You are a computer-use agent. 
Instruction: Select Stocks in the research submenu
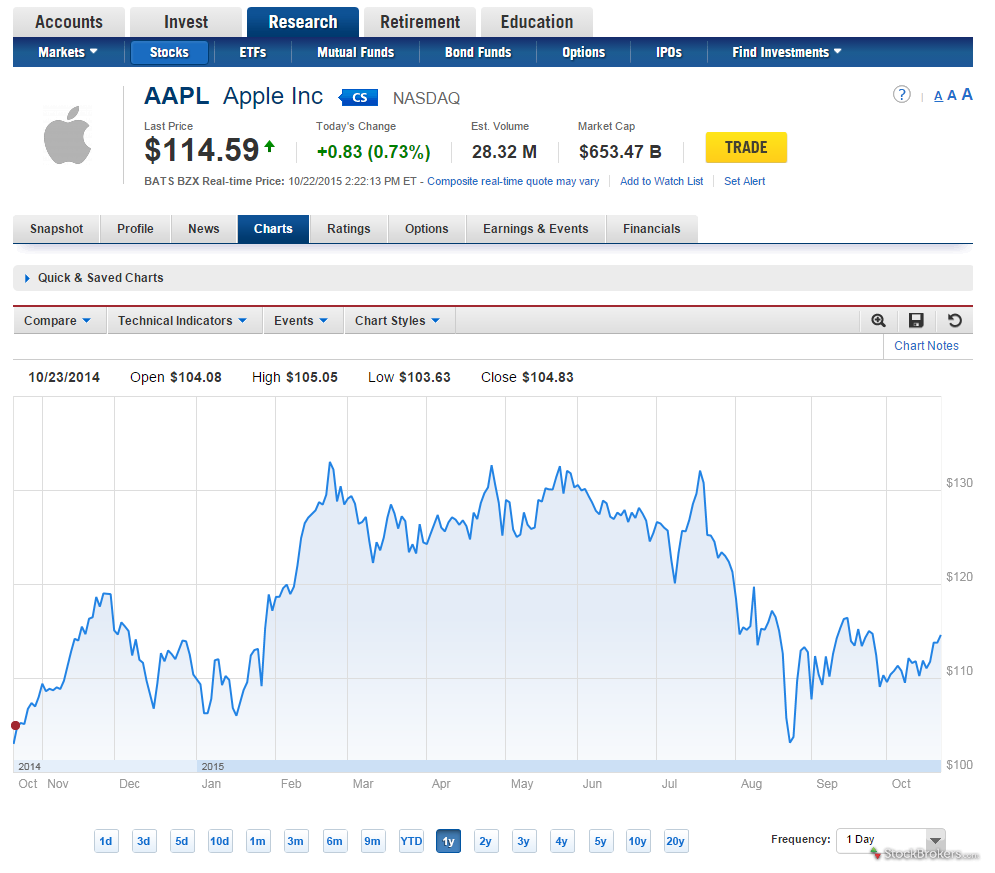pos(169,52)
